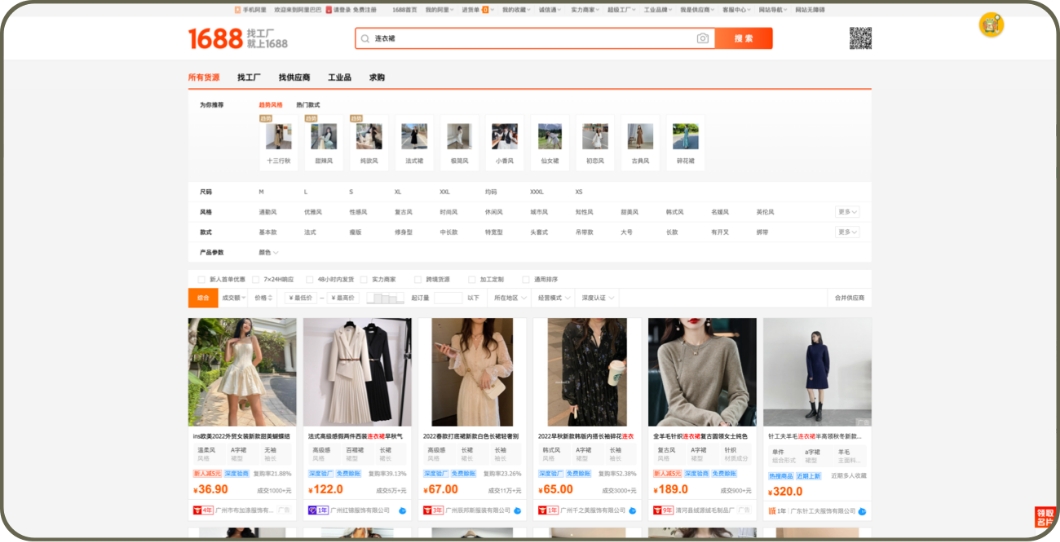This screenshot has width=1060, height=542.
Task: Open the 成交额 sort dropdown
Action: [233, 297]
